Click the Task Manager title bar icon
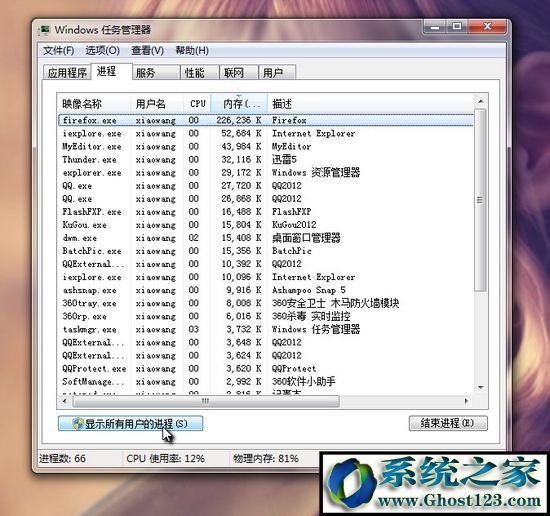This screenshot has width=550, height=516. (x=44, y=30)
